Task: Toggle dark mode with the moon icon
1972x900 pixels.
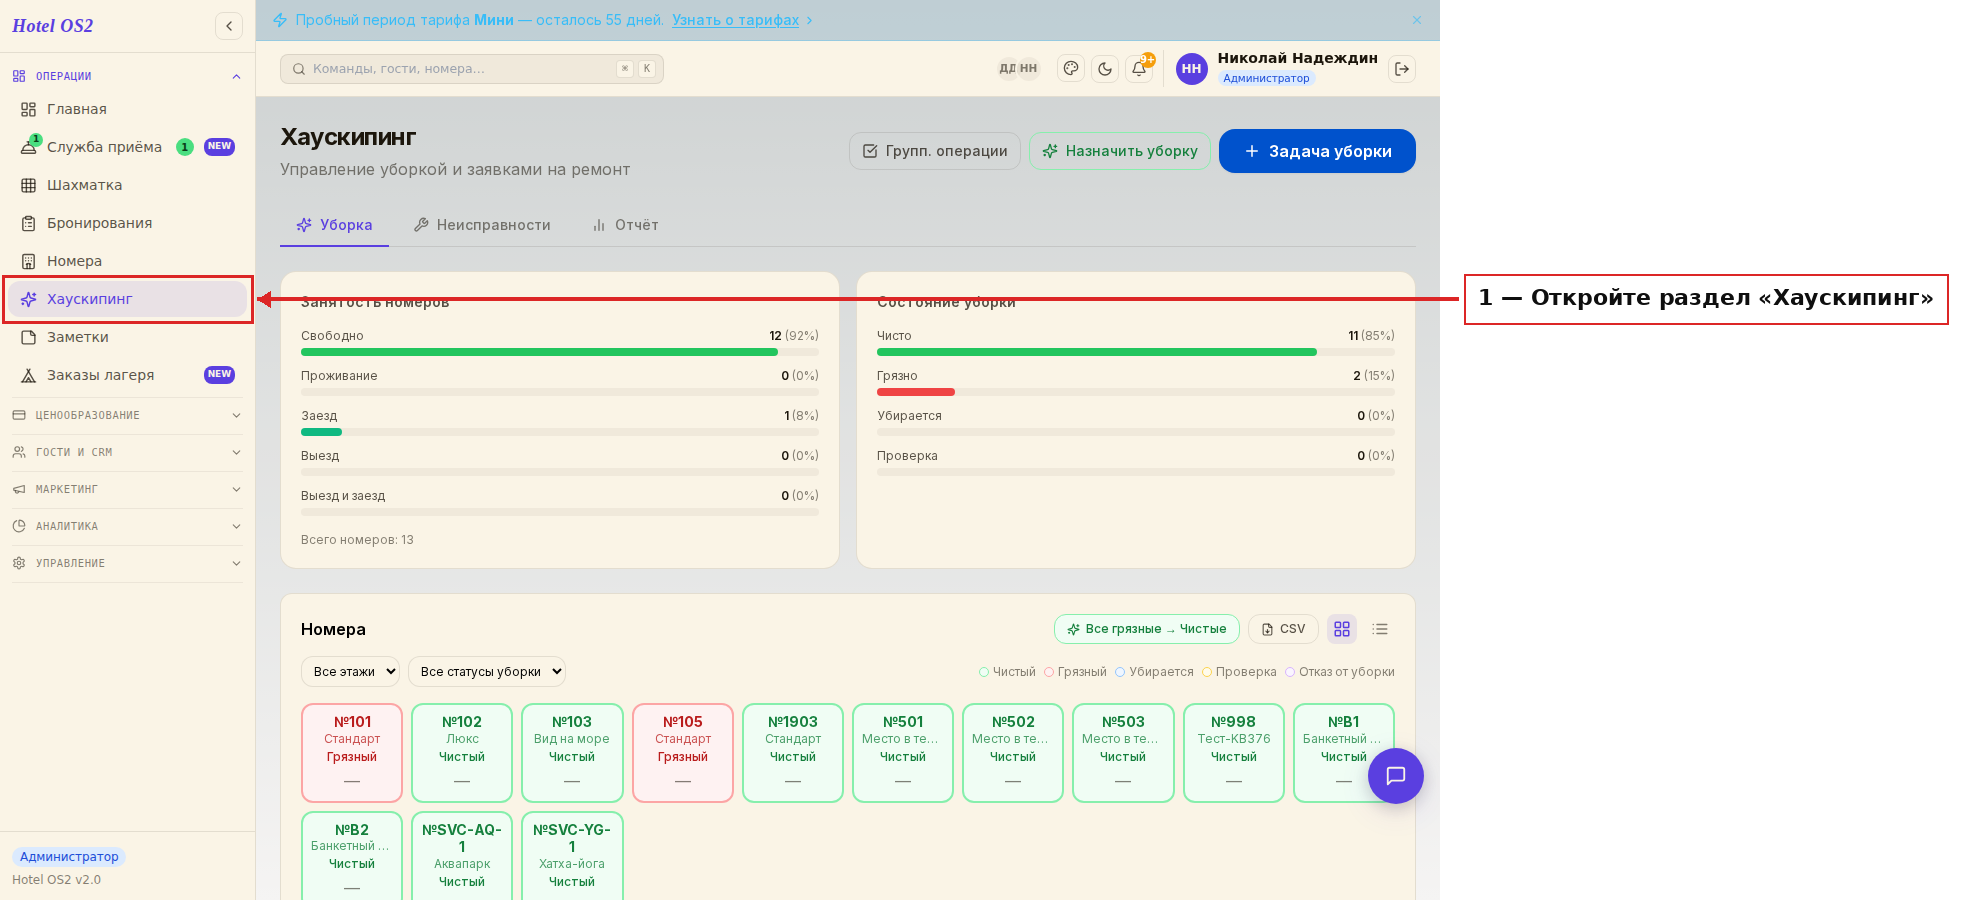Action: click(x=1105, y=69)
